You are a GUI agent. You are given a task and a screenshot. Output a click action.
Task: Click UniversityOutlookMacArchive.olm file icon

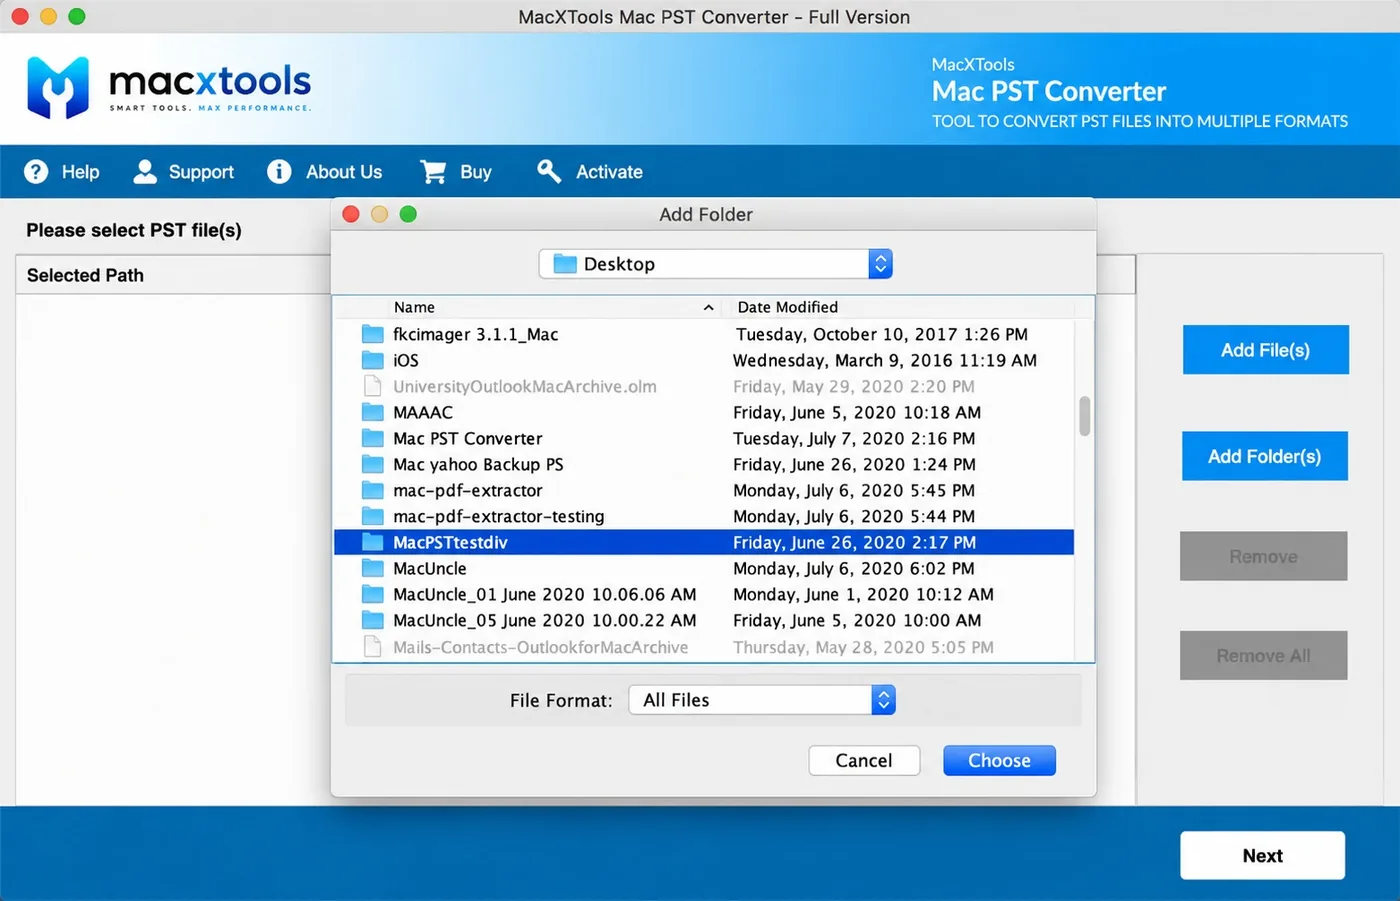coord(372,386)
